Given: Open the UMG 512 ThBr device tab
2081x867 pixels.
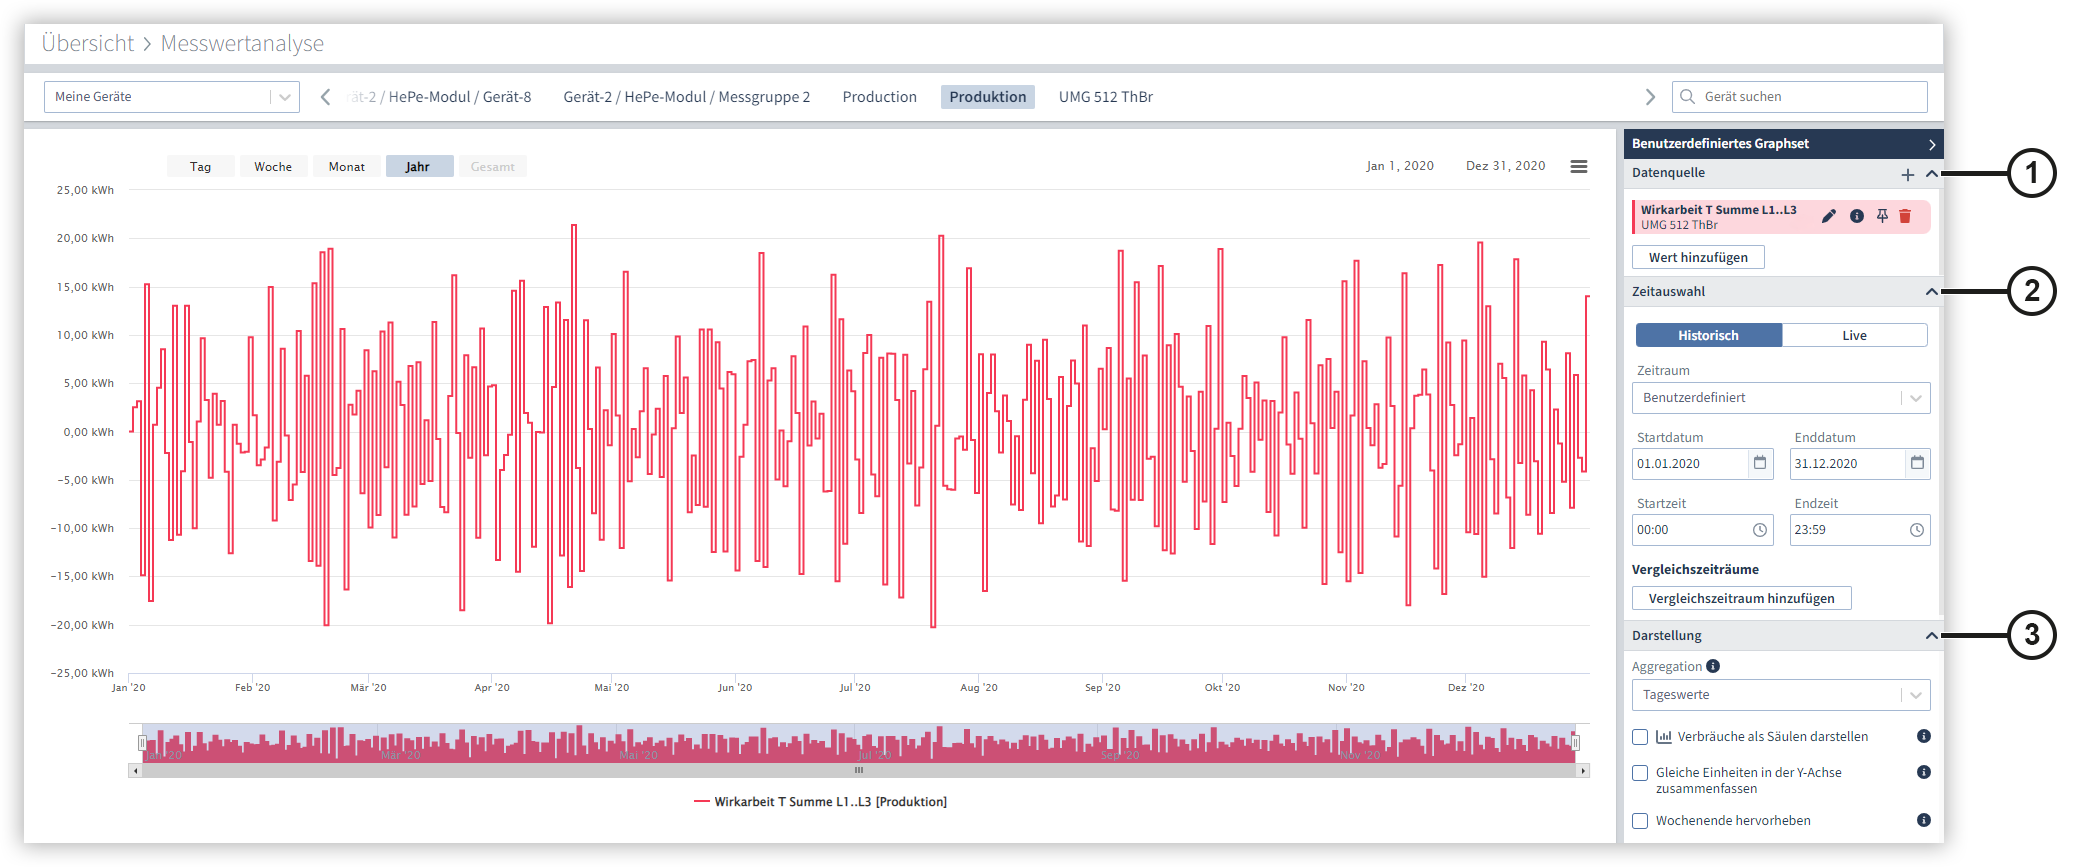Looking at the screenshot, I should coord(1106,97).
